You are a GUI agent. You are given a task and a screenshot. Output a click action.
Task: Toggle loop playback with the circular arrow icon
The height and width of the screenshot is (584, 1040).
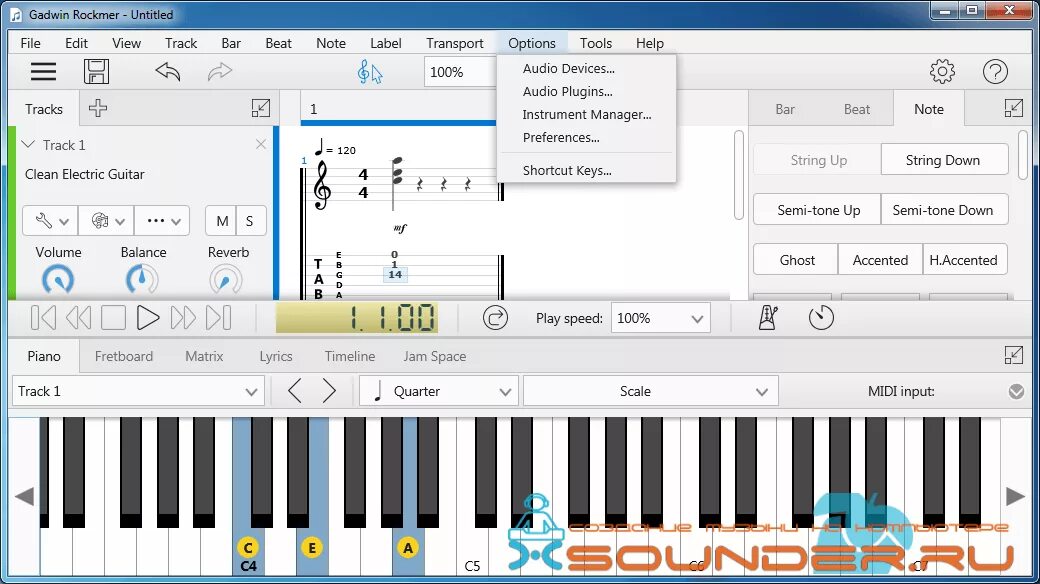[495, 318]
